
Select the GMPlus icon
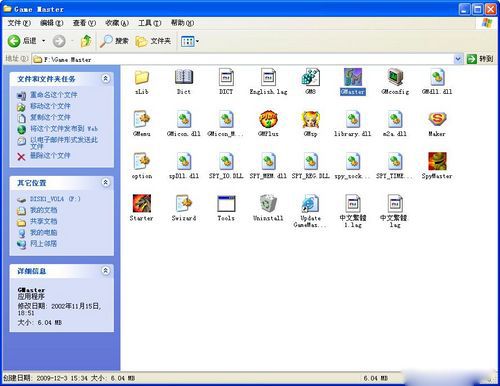(268, 119)
